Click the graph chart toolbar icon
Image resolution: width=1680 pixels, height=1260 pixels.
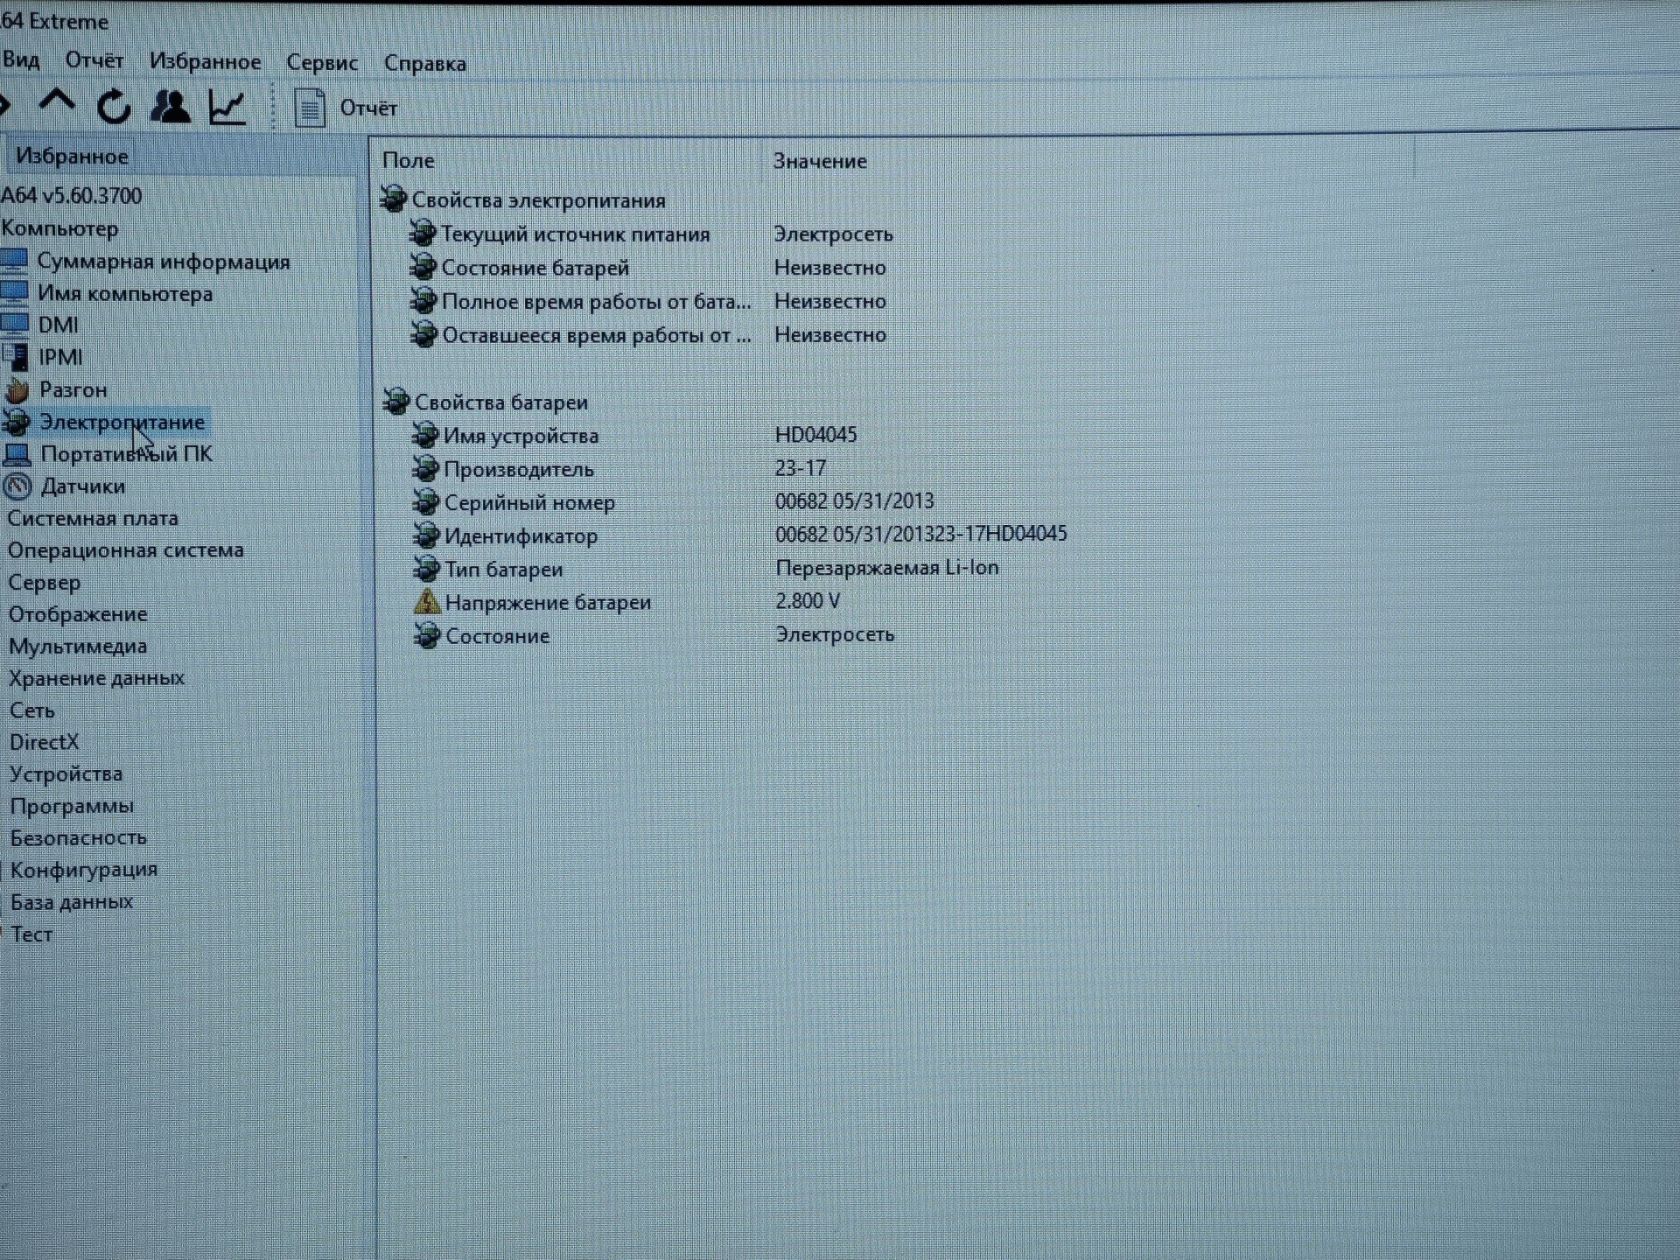[227, 106]
